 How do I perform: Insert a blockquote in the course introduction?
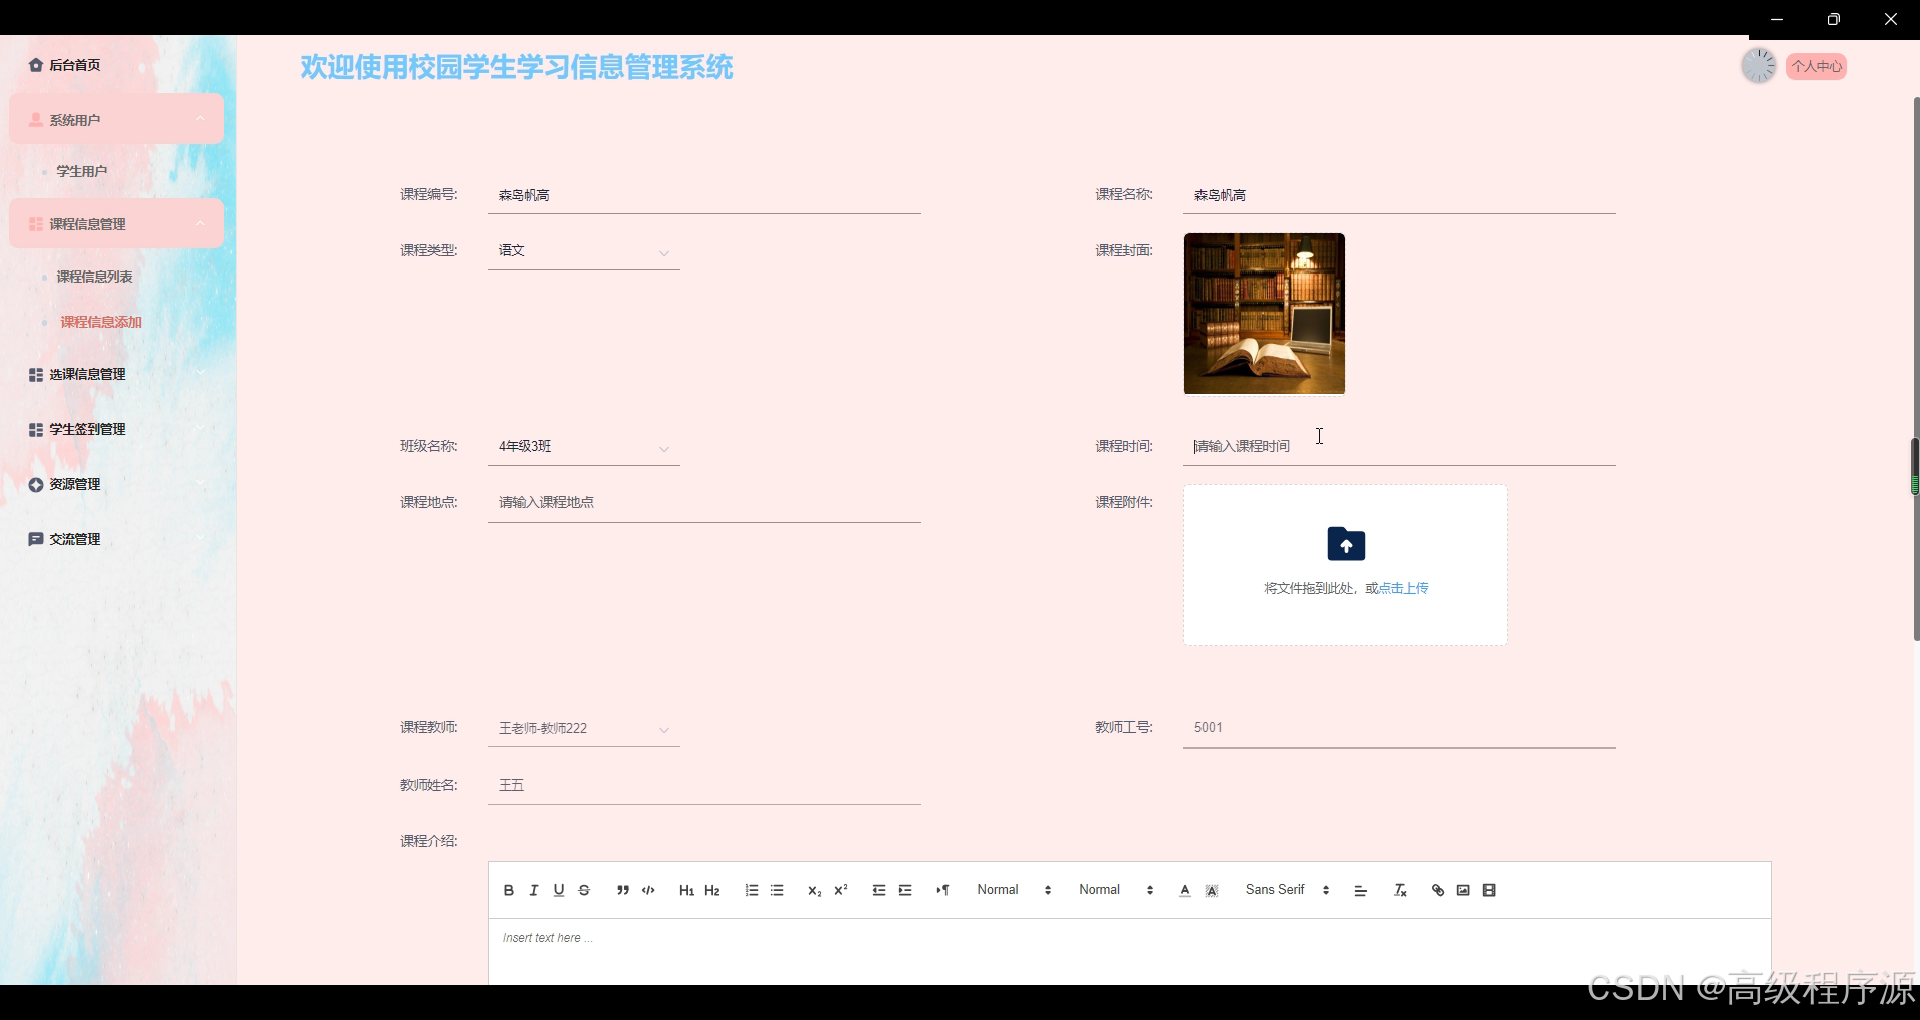click(x=622, y=890)
